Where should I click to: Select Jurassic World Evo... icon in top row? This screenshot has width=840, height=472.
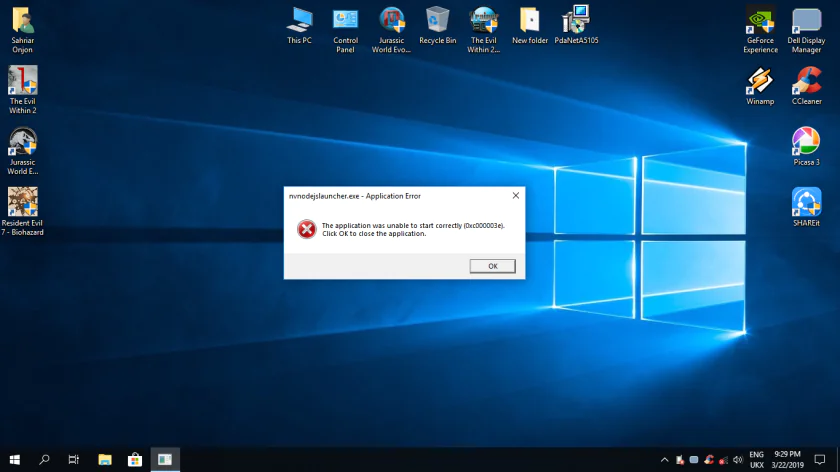[x=392, y=30]
